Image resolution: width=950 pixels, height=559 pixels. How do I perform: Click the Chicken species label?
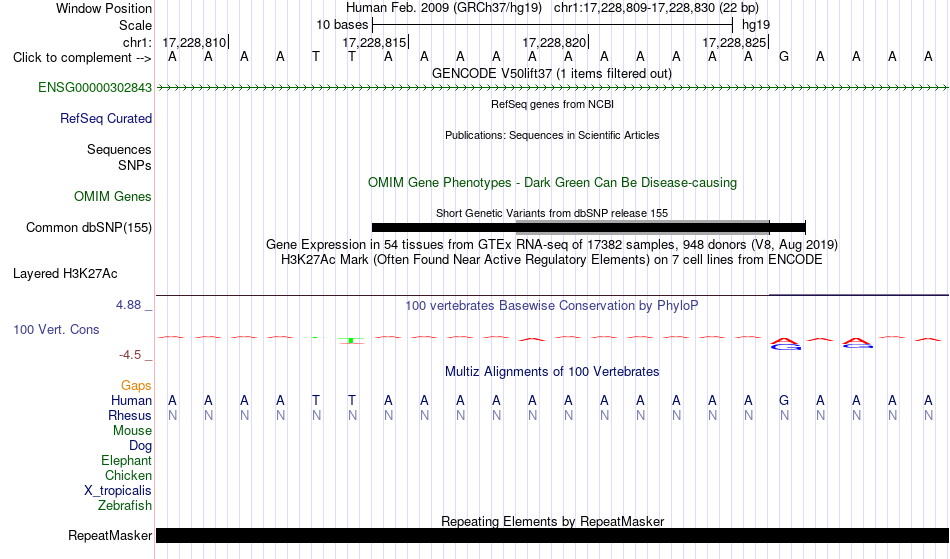[128, 475]
